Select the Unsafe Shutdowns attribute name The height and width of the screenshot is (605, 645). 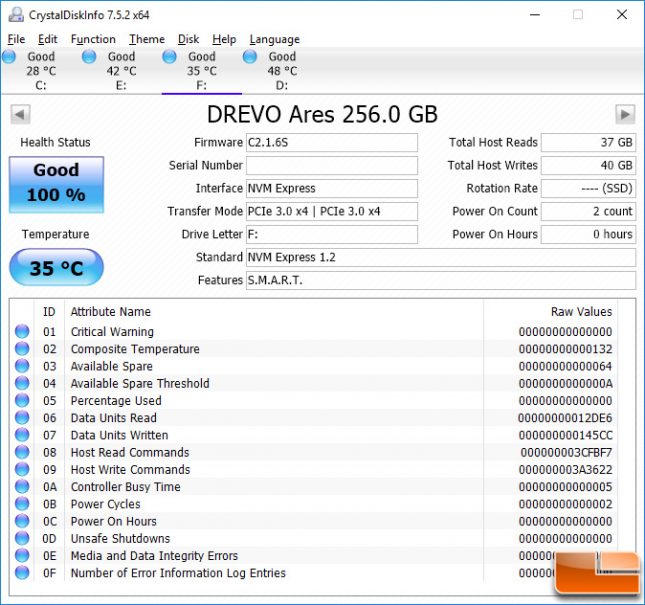120,539
